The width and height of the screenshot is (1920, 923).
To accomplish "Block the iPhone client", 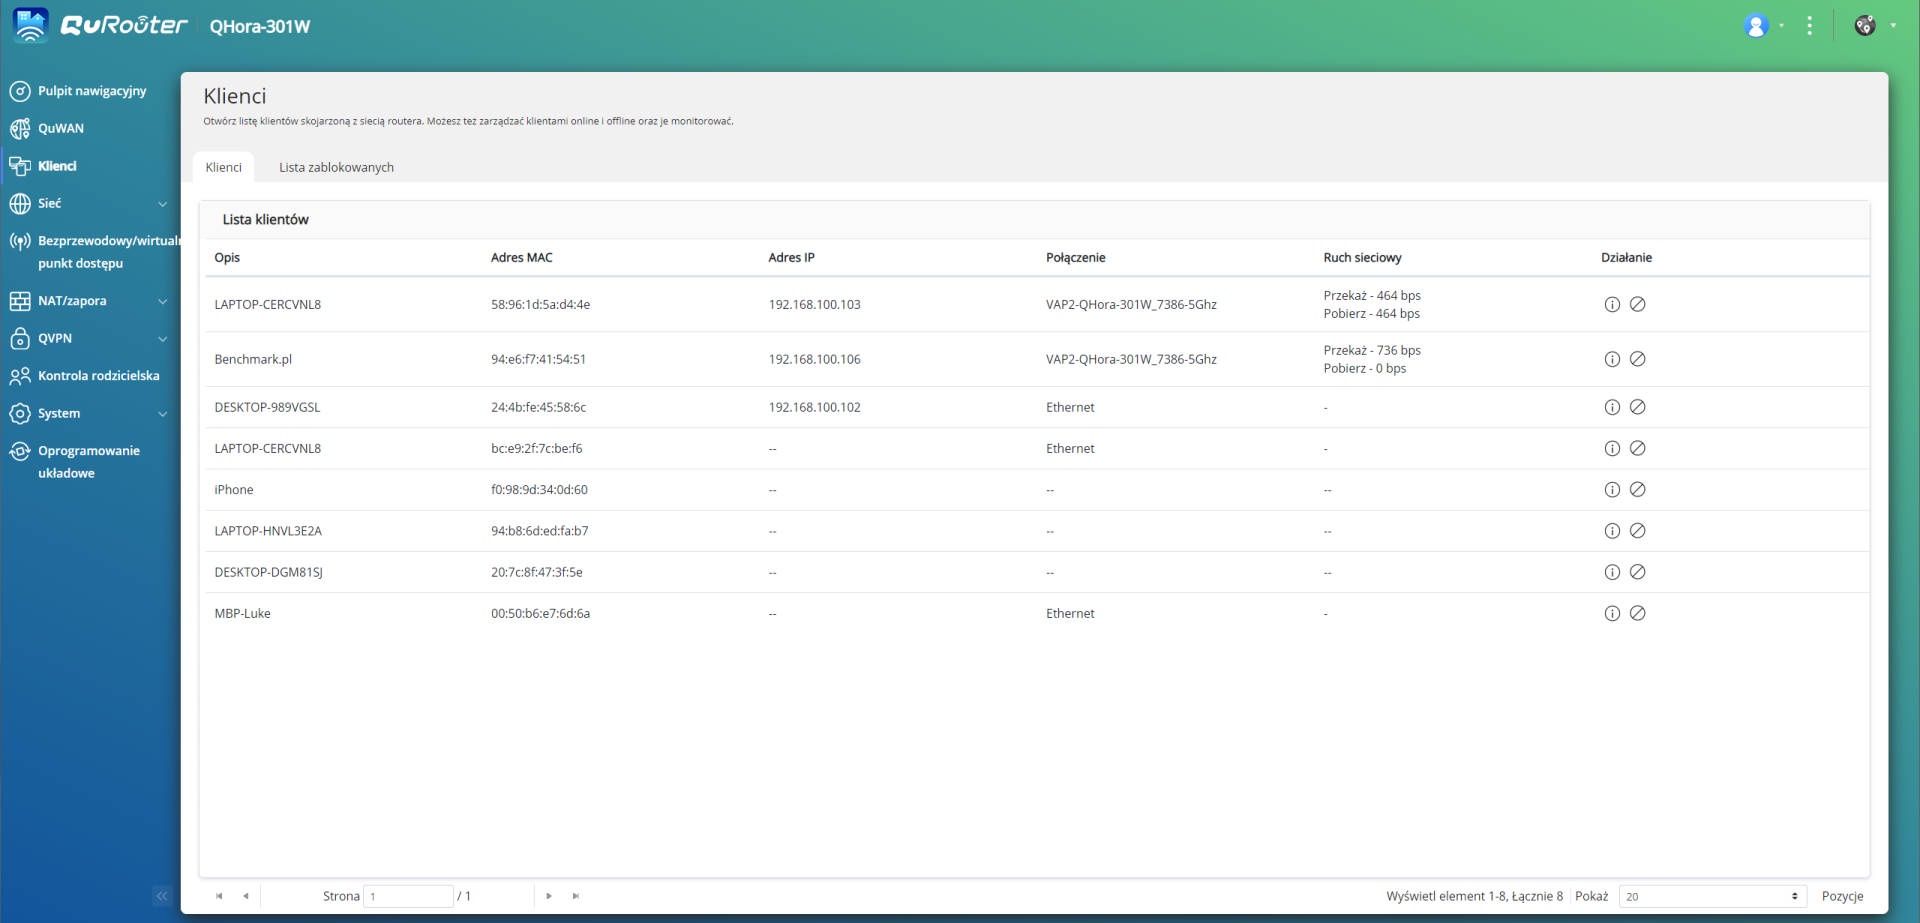I will [1637, 490].
